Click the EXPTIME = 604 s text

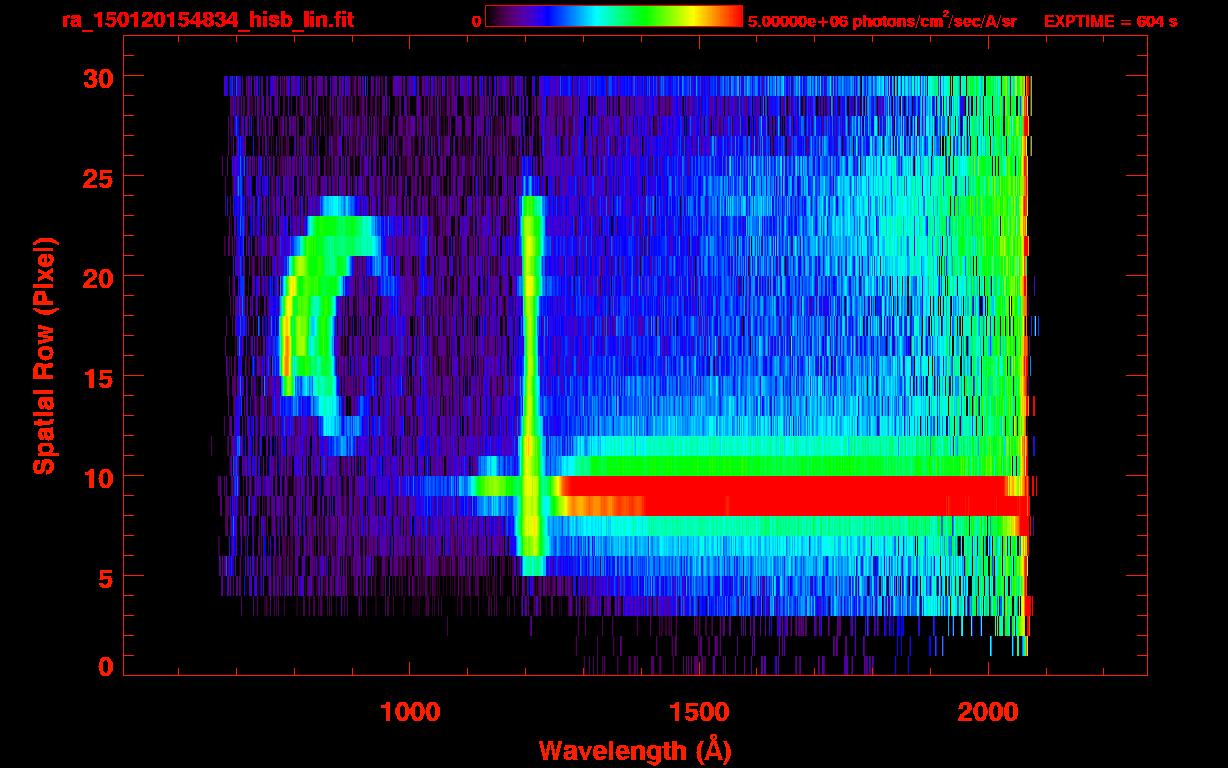1110,21
